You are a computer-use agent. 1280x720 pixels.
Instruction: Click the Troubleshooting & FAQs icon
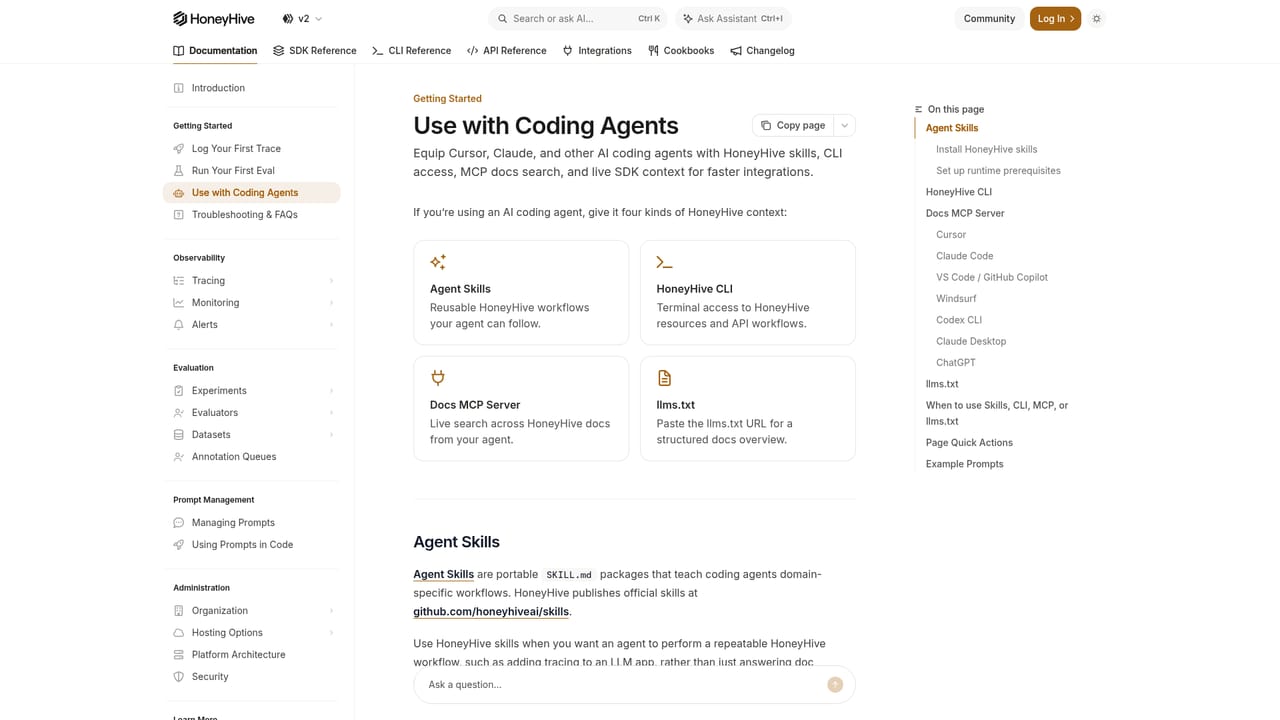[x=179, y=214]
